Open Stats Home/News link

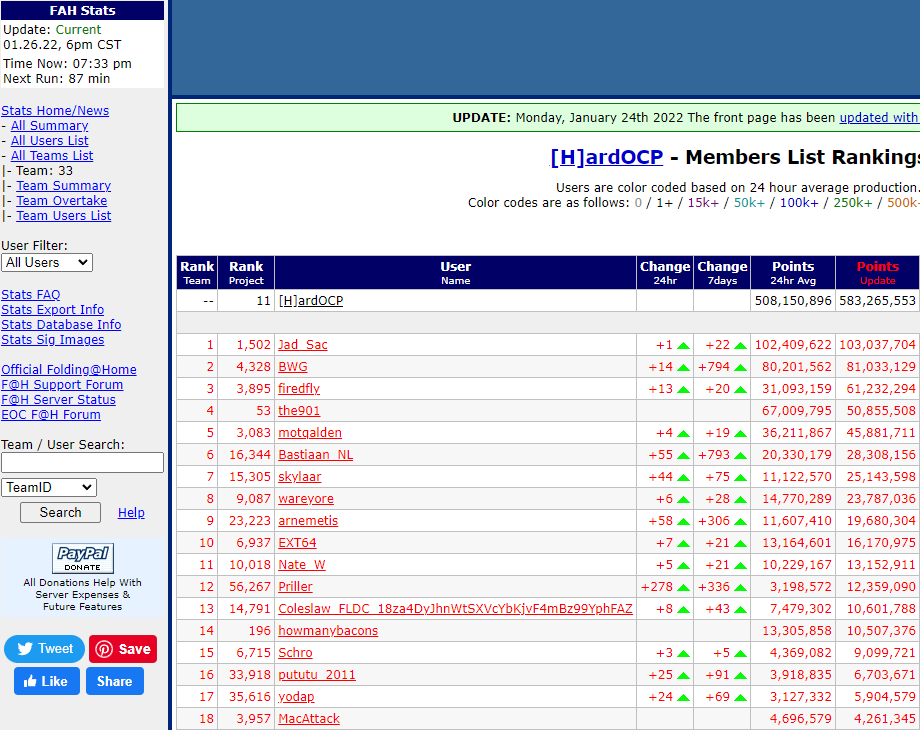tap(55, 111)
